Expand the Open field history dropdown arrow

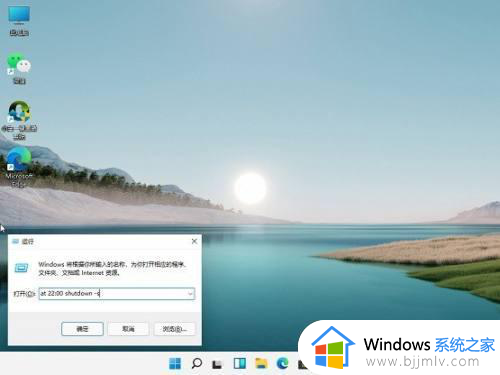point(190,294)
